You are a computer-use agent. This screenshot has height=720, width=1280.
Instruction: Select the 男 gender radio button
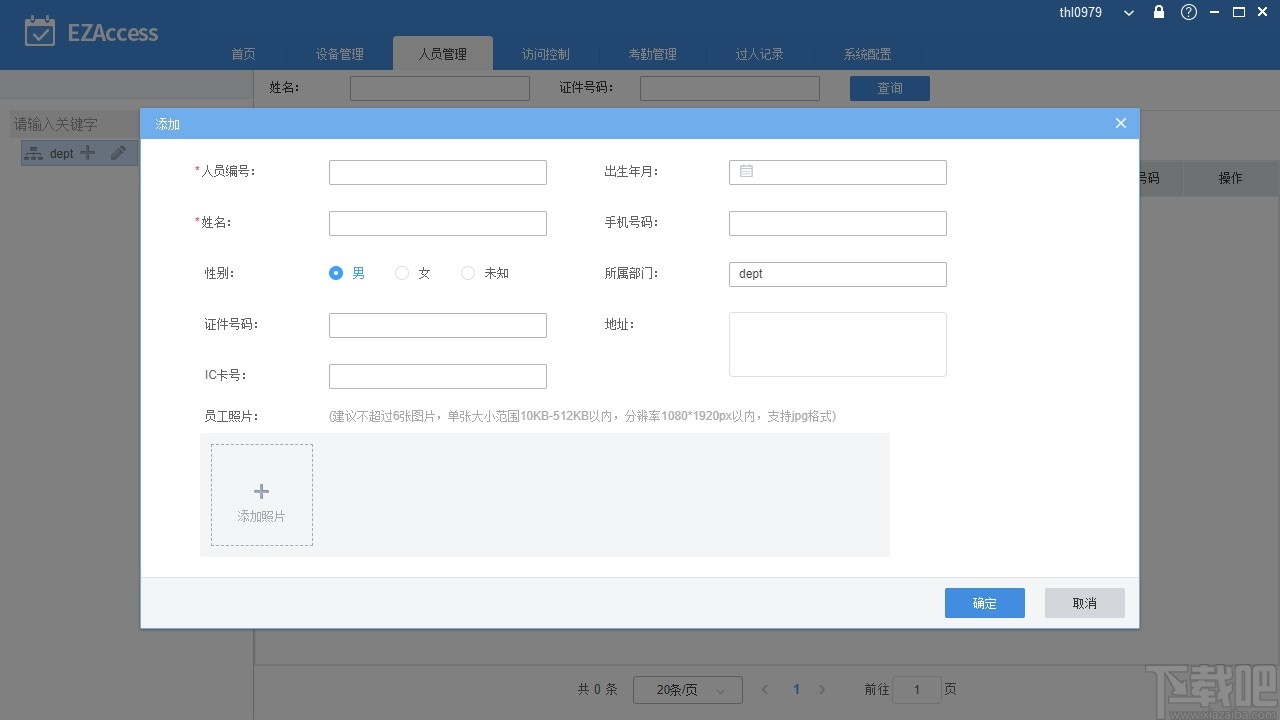(336, 272)
